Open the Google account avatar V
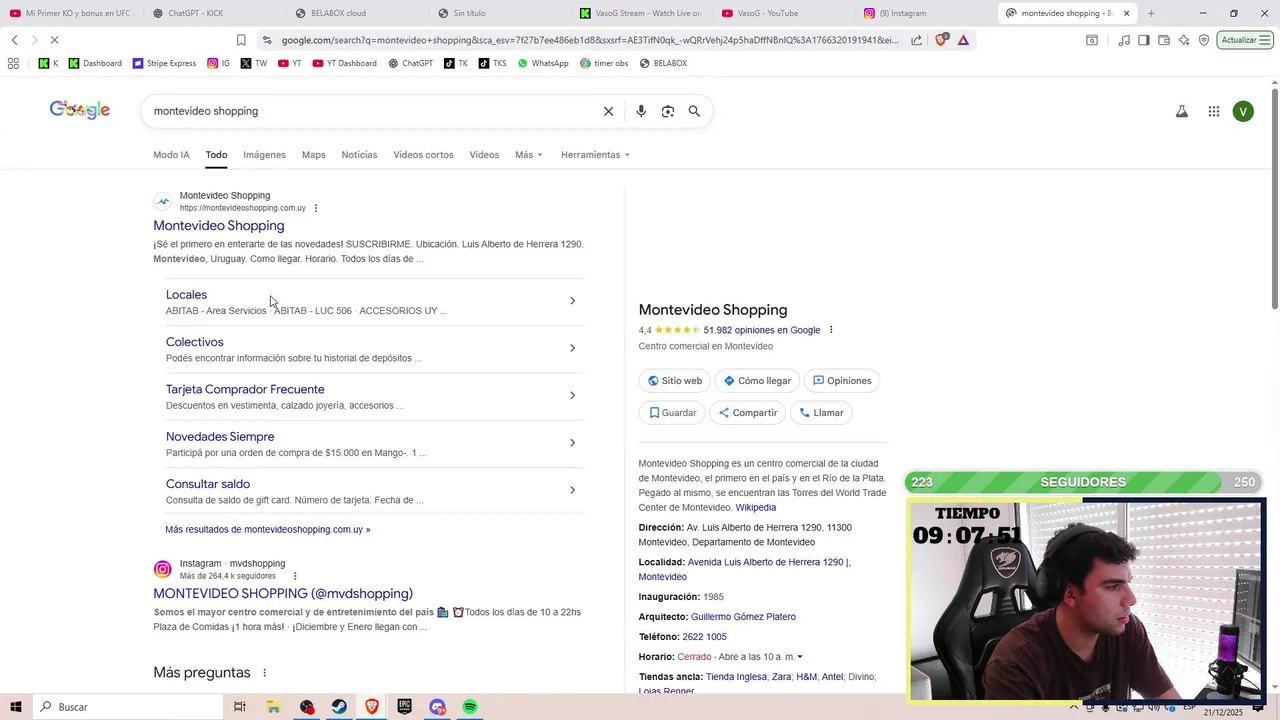 [x=1243, y=112]
